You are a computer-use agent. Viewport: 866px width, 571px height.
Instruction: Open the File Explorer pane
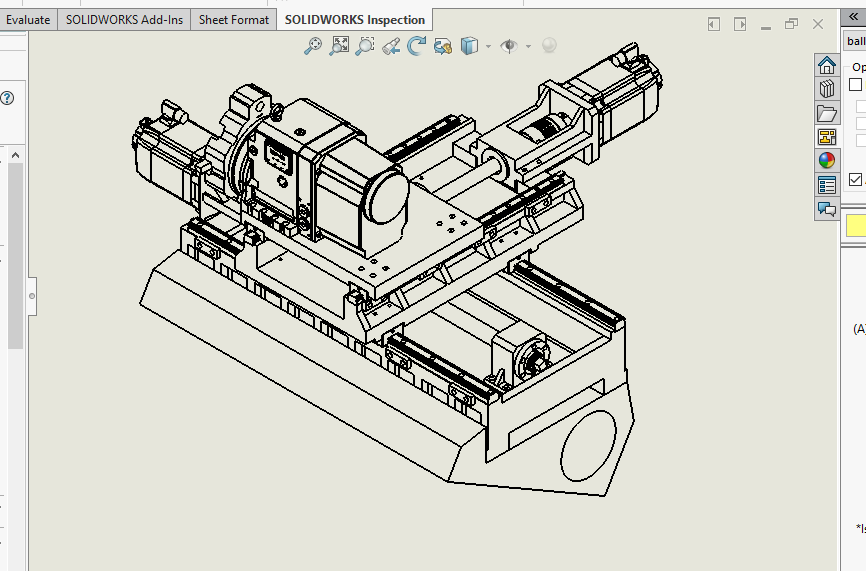tap(827, 113)
